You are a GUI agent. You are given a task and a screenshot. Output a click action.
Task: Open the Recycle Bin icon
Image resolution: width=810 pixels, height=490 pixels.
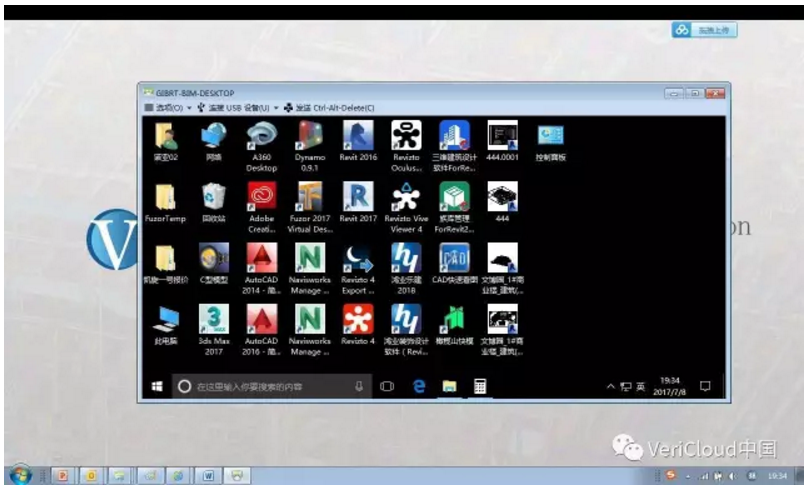click(x=213, y=202)
